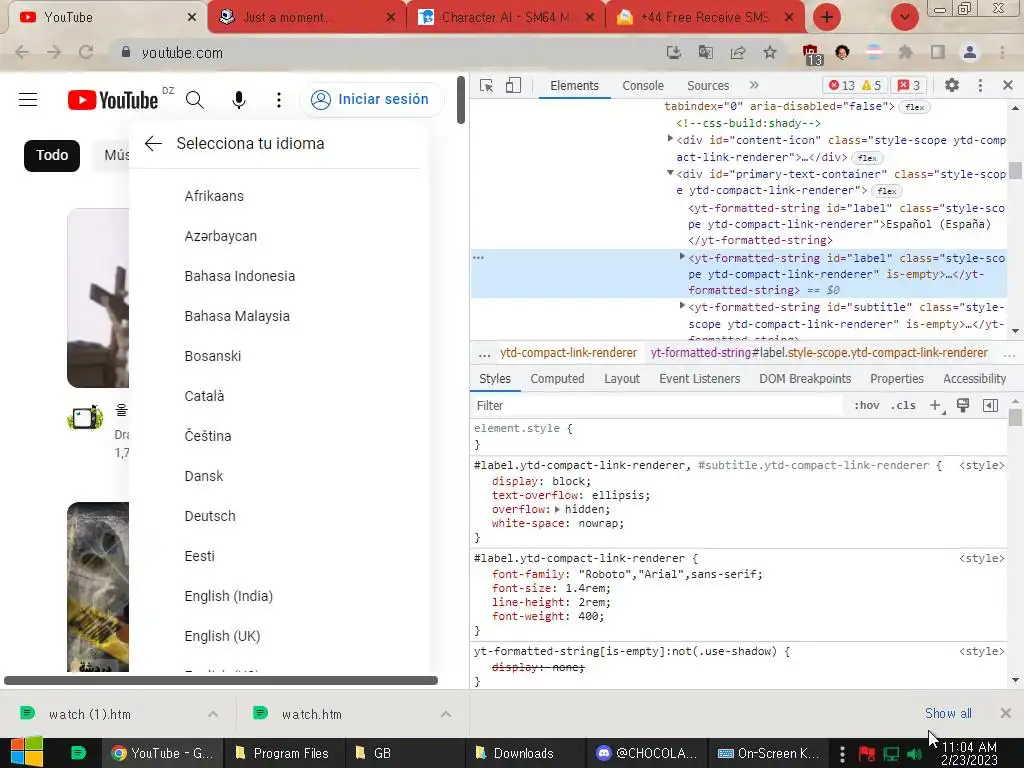1024x768 pixels.
Task: Switch to the Character.AI browser tab
Action: tap(506, 18)
